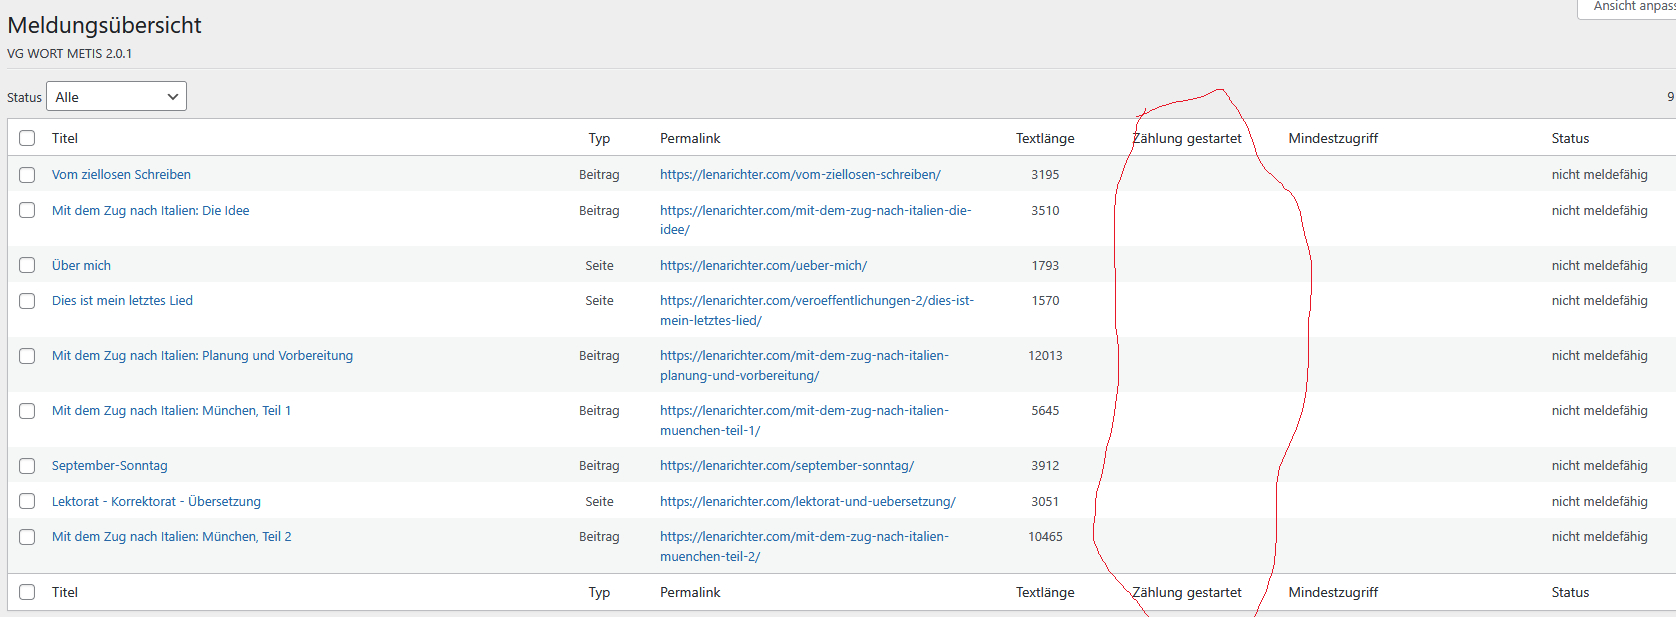The image size is (1676, 617).
Task: Open the Dies ist mein letztes Lied page
Action: coord(122,300)
